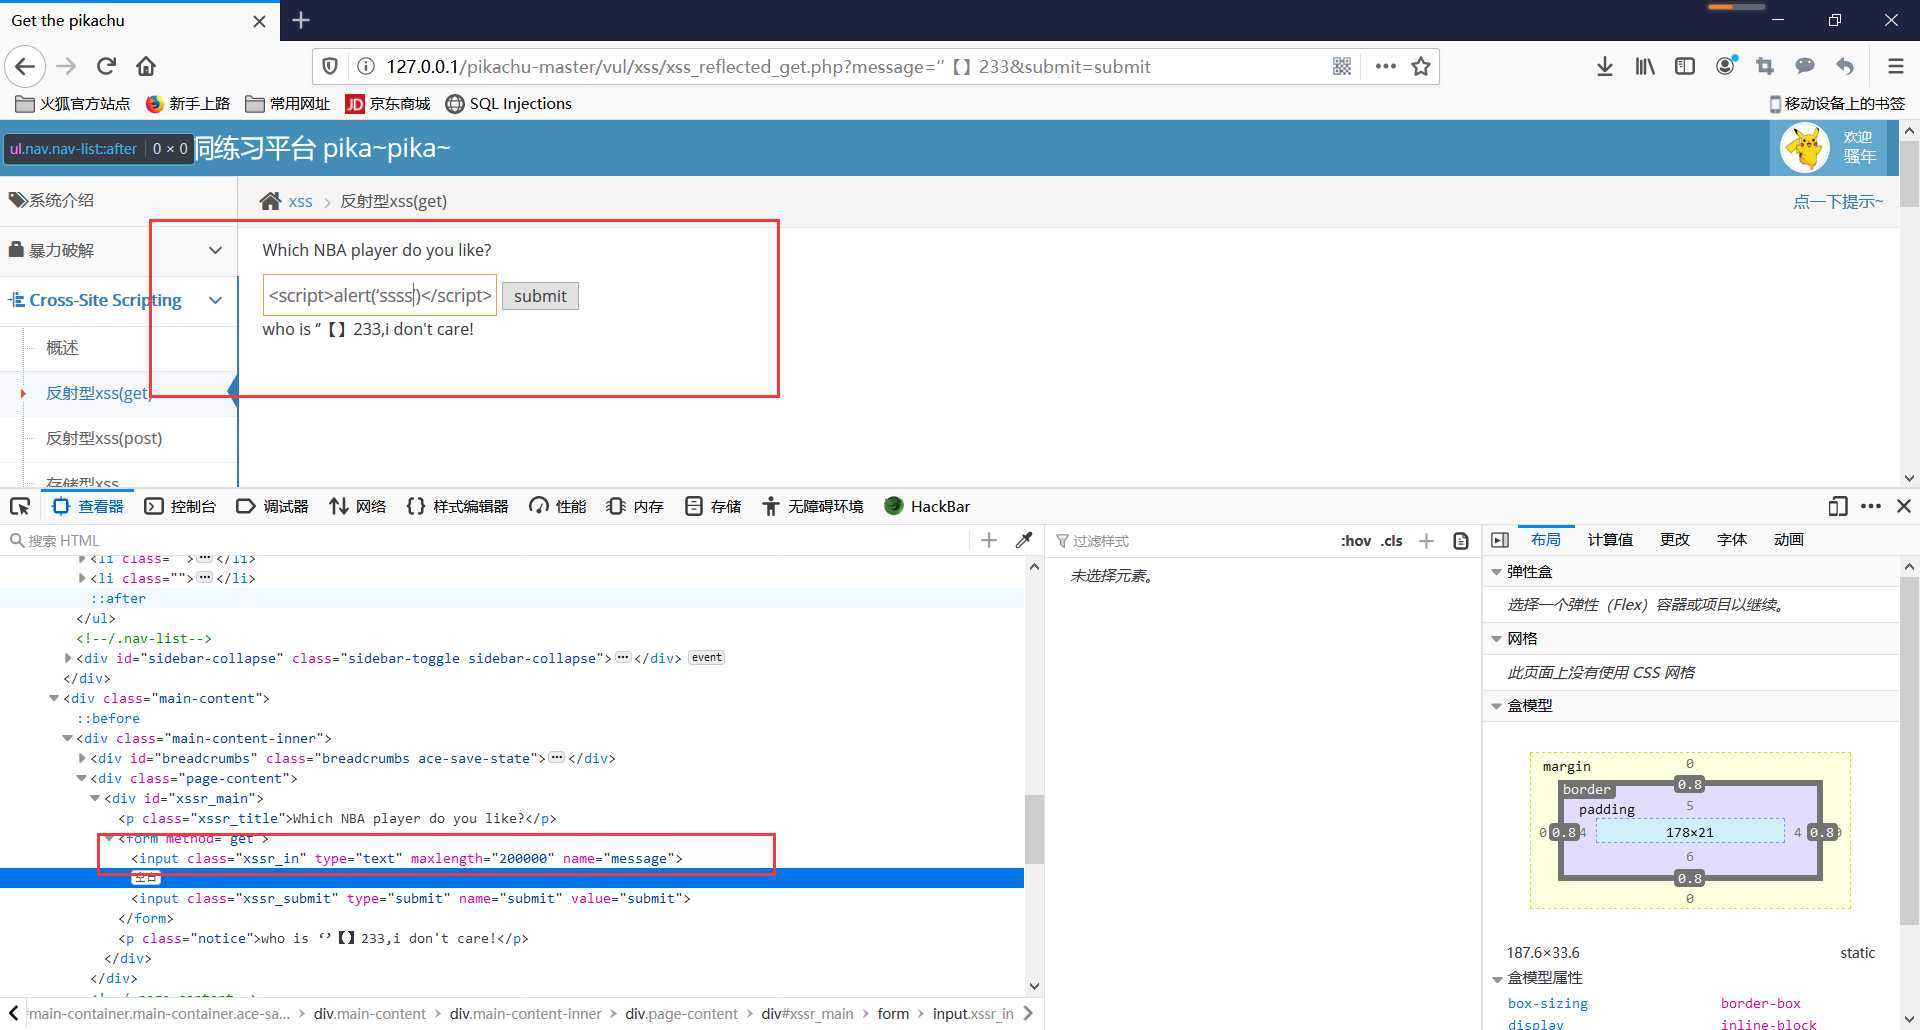The height and width of the screenshot is (1030, 1920).
Task: Click the 点一下提示 hint link
Action: 1837,202
